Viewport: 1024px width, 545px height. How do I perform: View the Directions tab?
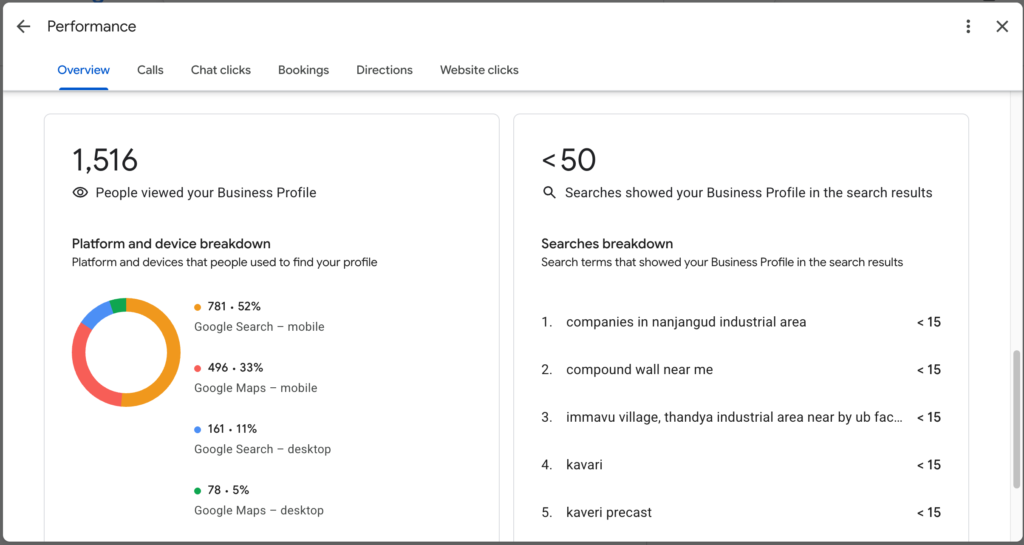pos(385,70)
